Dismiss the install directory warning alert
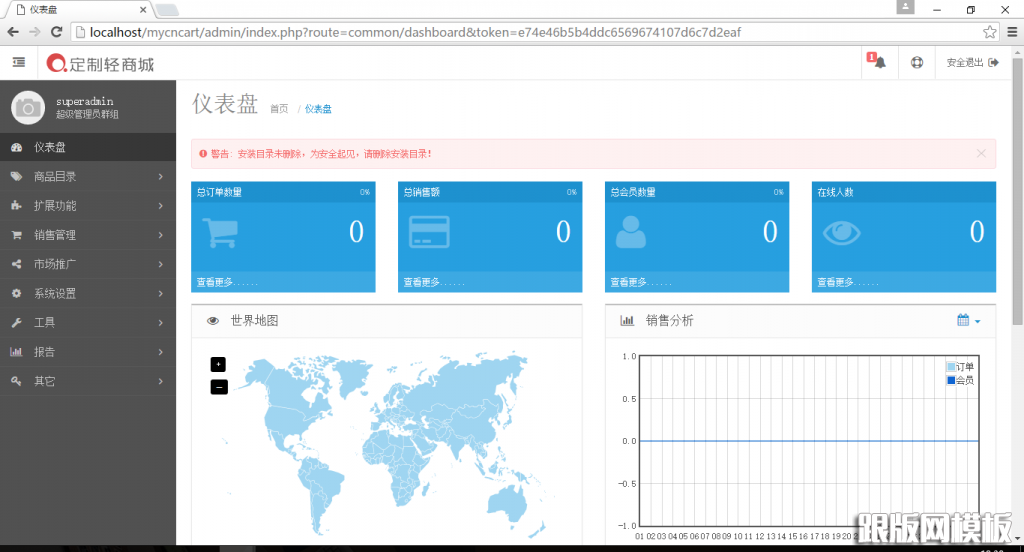This screenshot has width=1024, height=552. [x=981, y=154]
